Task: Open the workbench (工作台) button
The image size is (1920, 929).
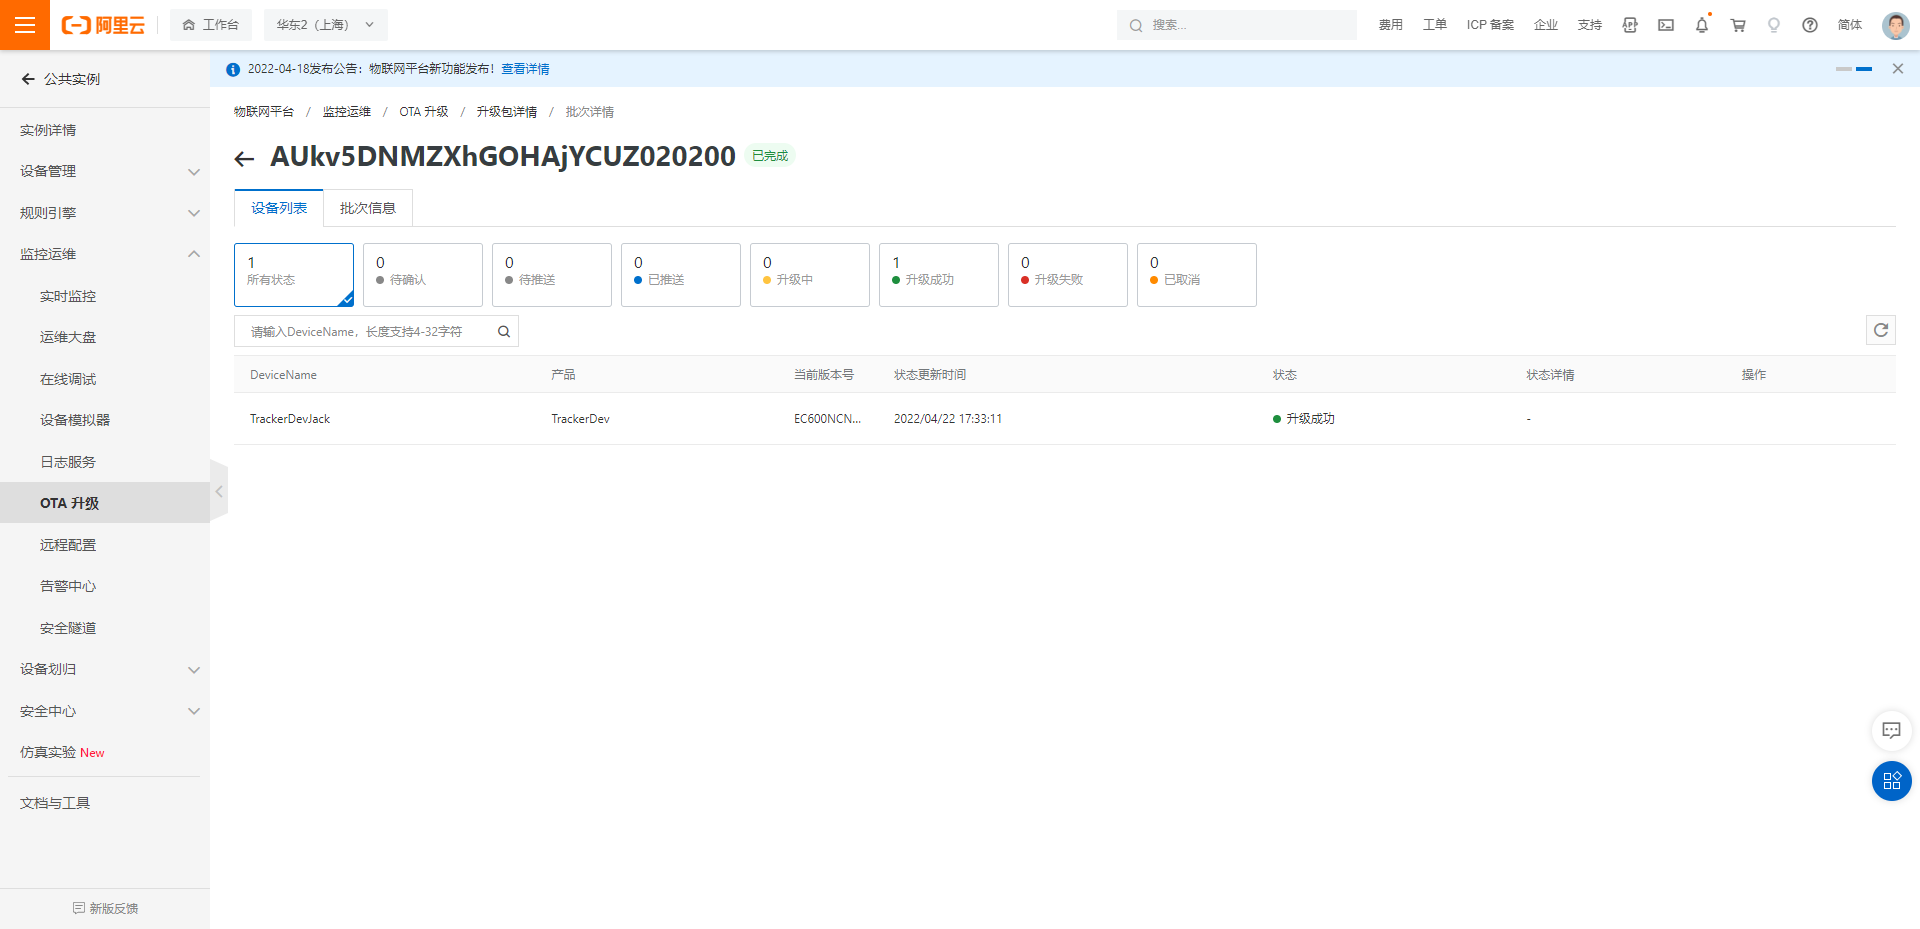Action: [x=211, y=25]
